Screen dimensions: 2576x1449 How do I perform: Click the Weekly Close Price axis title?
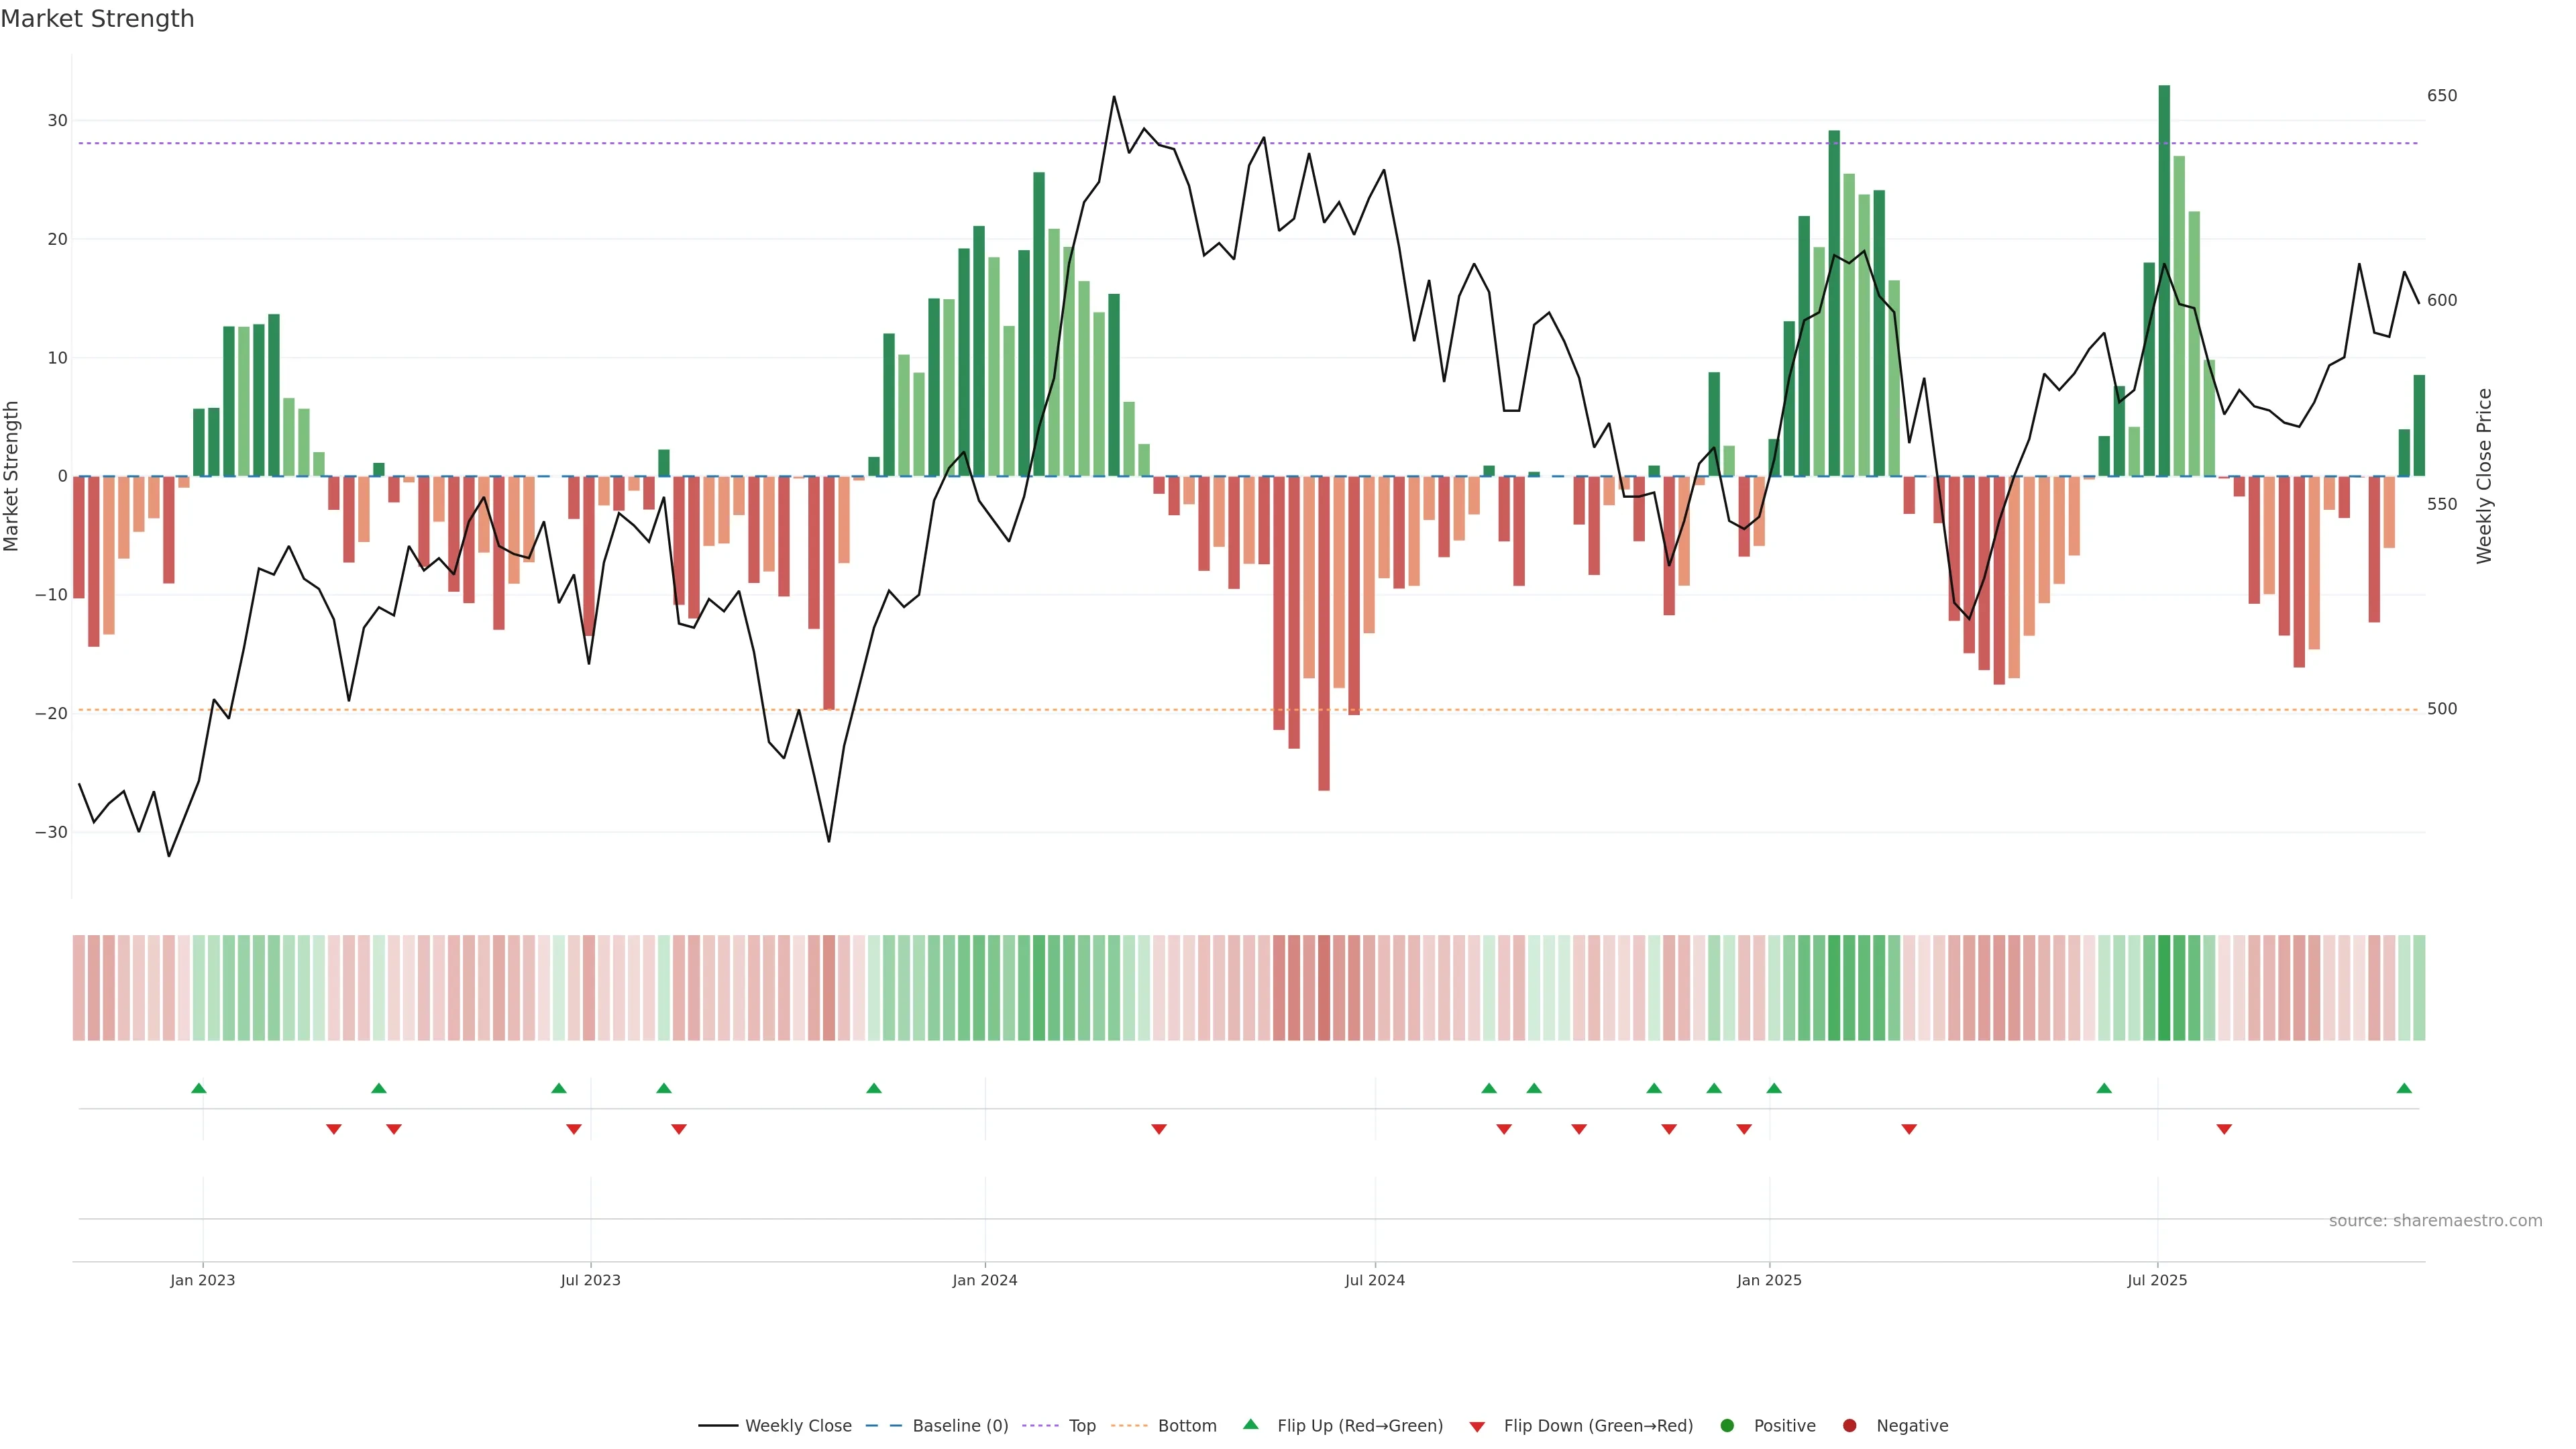coord(2484,476)
